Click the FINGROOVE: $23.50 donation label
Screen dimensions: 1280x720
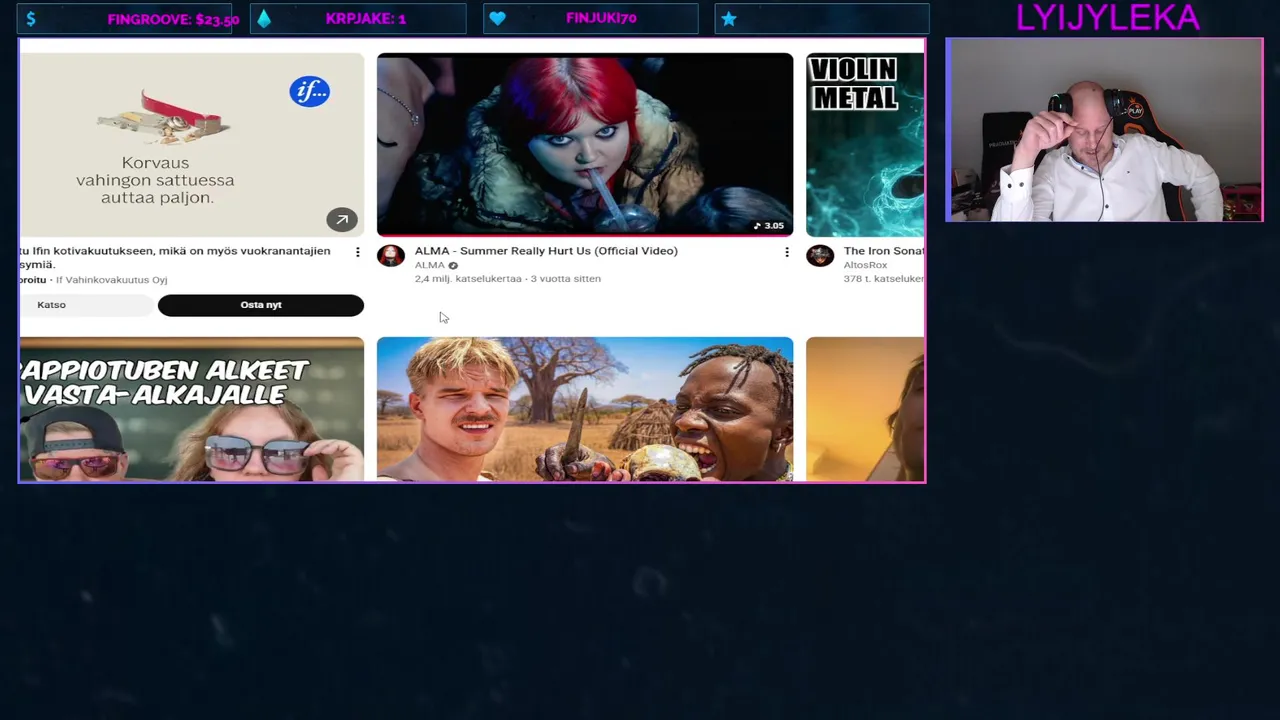click(173, 19)
